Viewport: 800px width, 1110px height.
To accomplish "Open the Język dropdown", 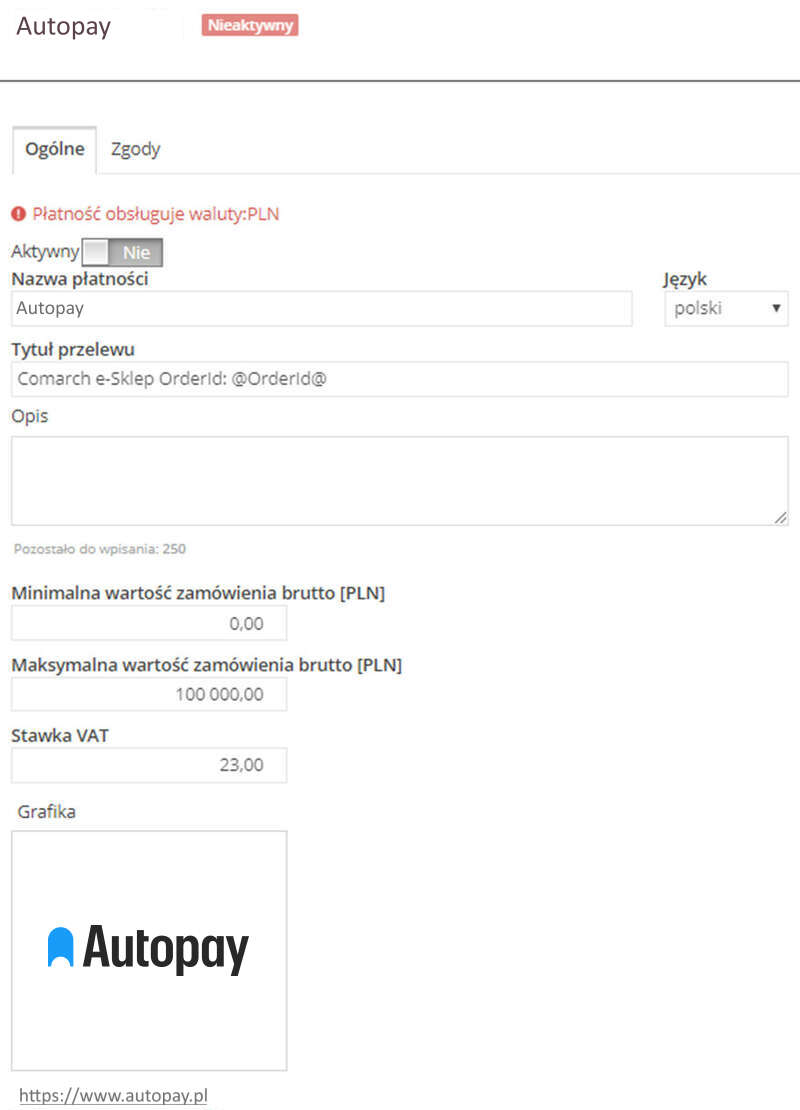I will tap(726, 309).
